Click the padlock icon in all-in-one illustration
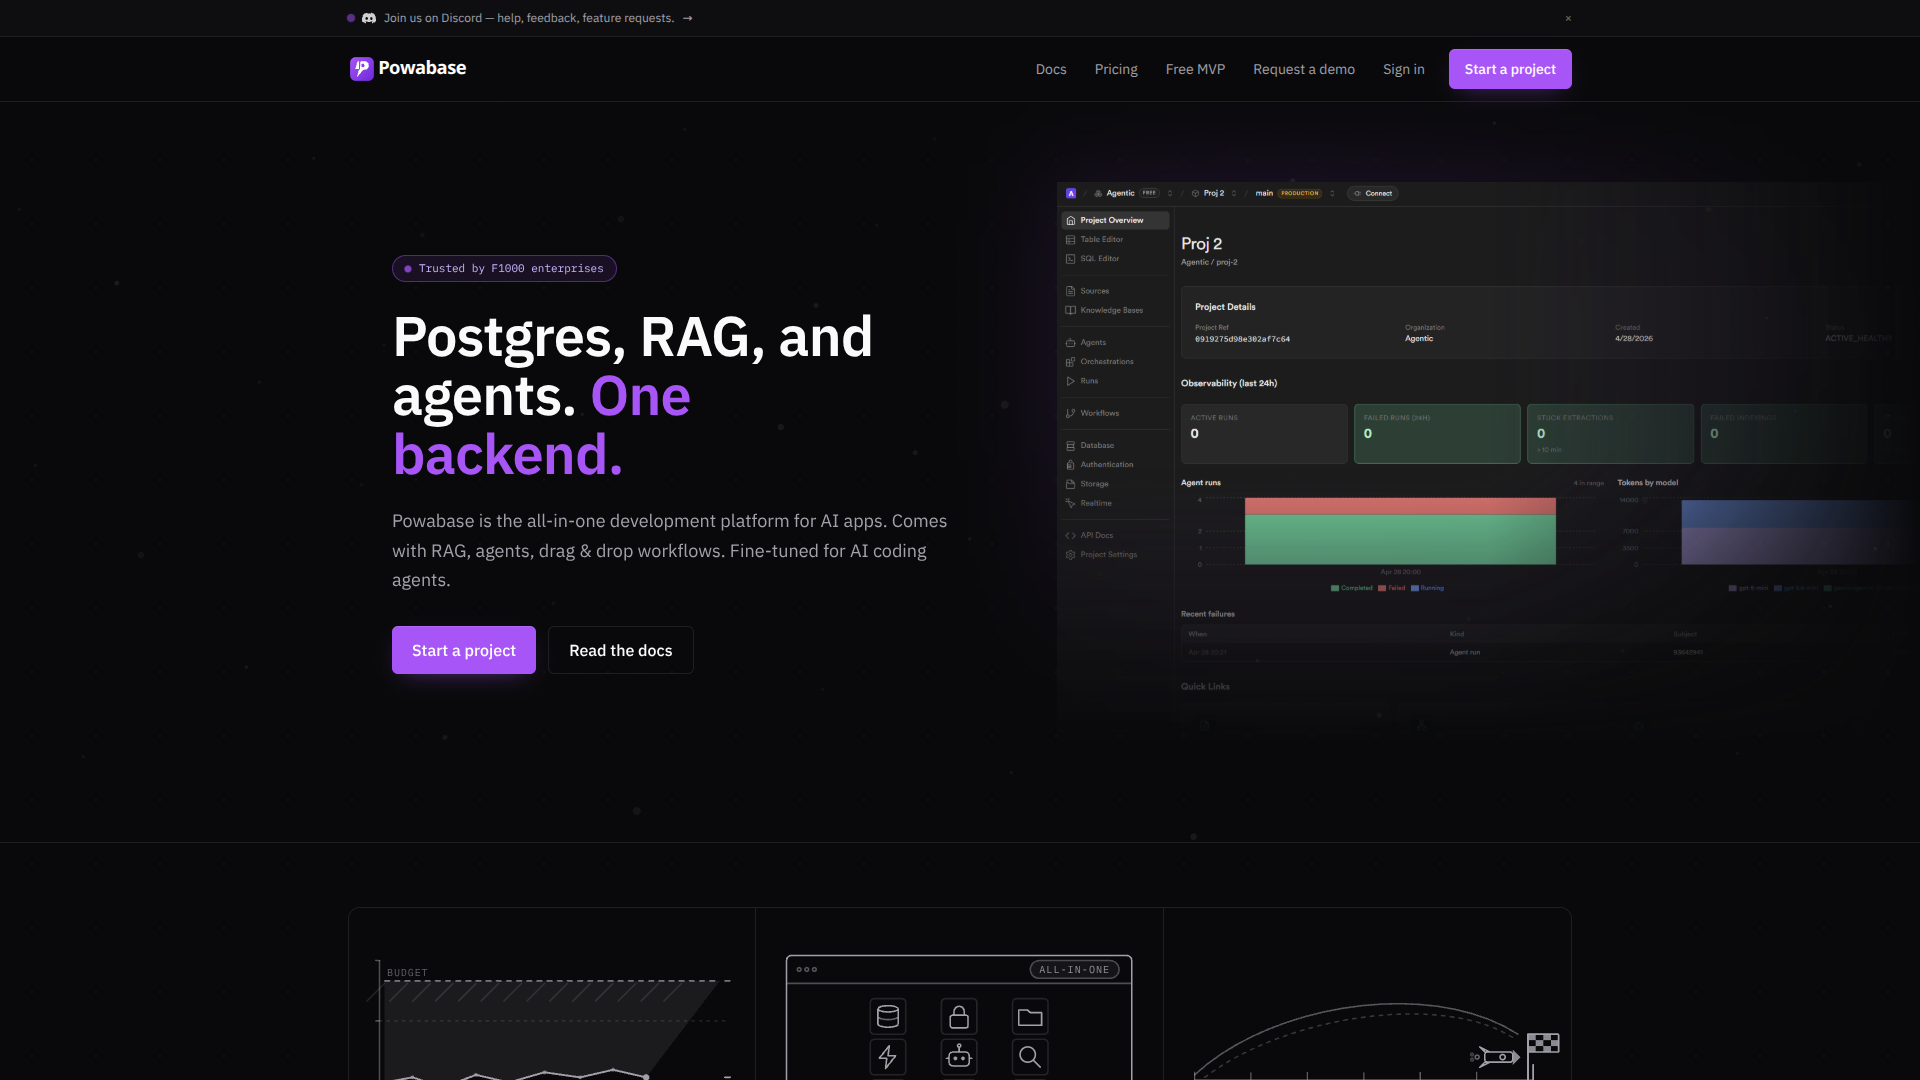Viewport: 1920px width, 1080px height. point(959,1017)
